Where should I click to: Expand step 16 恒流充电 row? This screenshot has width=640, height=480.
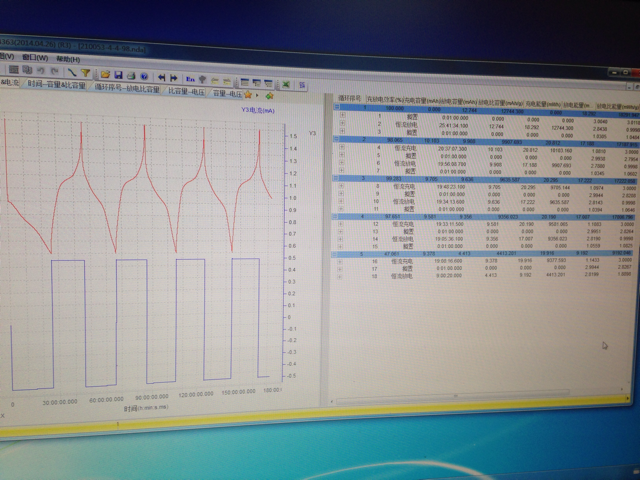340,261
